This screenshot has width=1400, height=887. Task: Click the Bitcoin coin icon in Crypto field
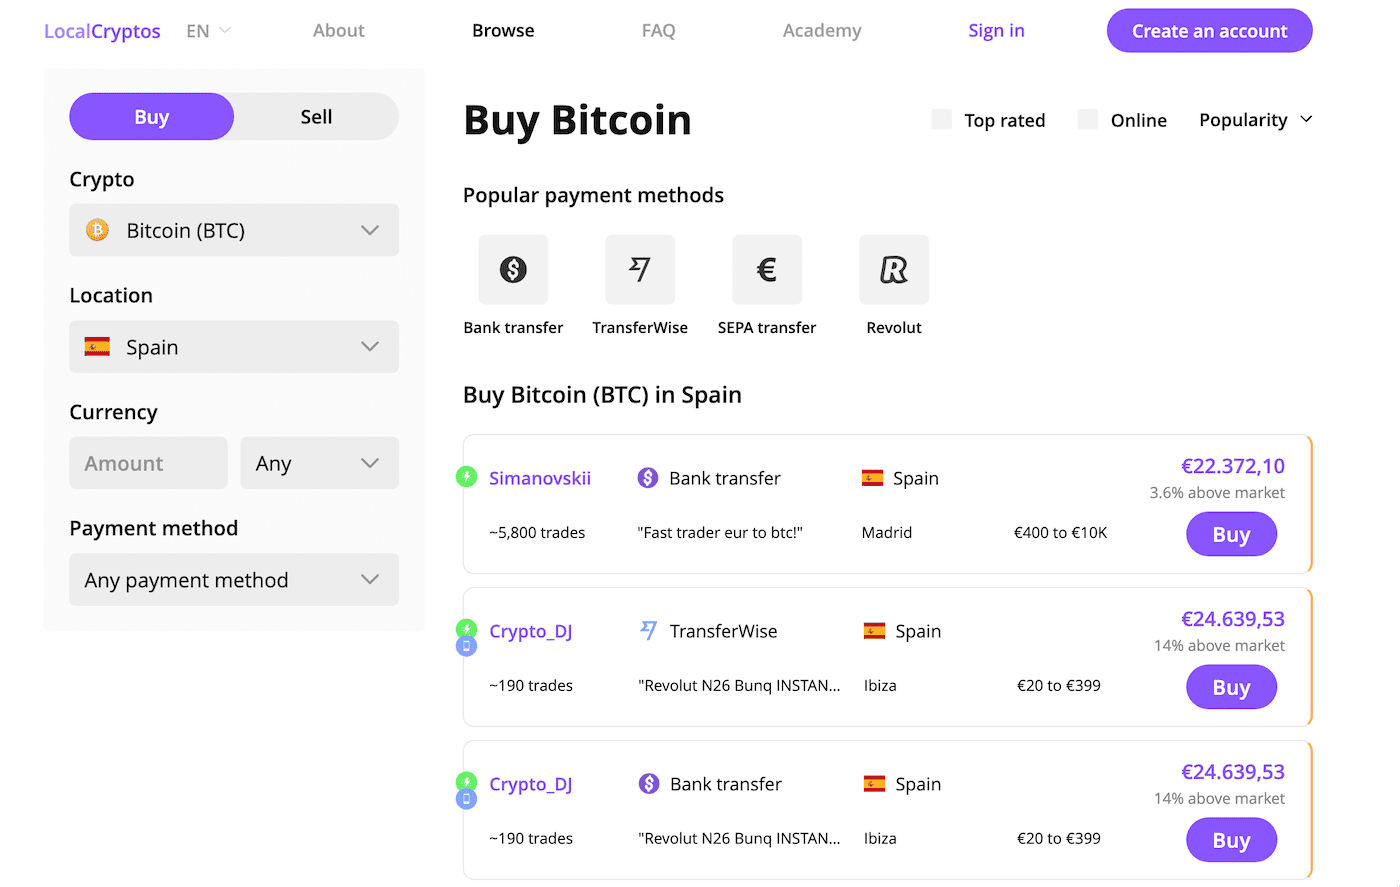(97, 230)
